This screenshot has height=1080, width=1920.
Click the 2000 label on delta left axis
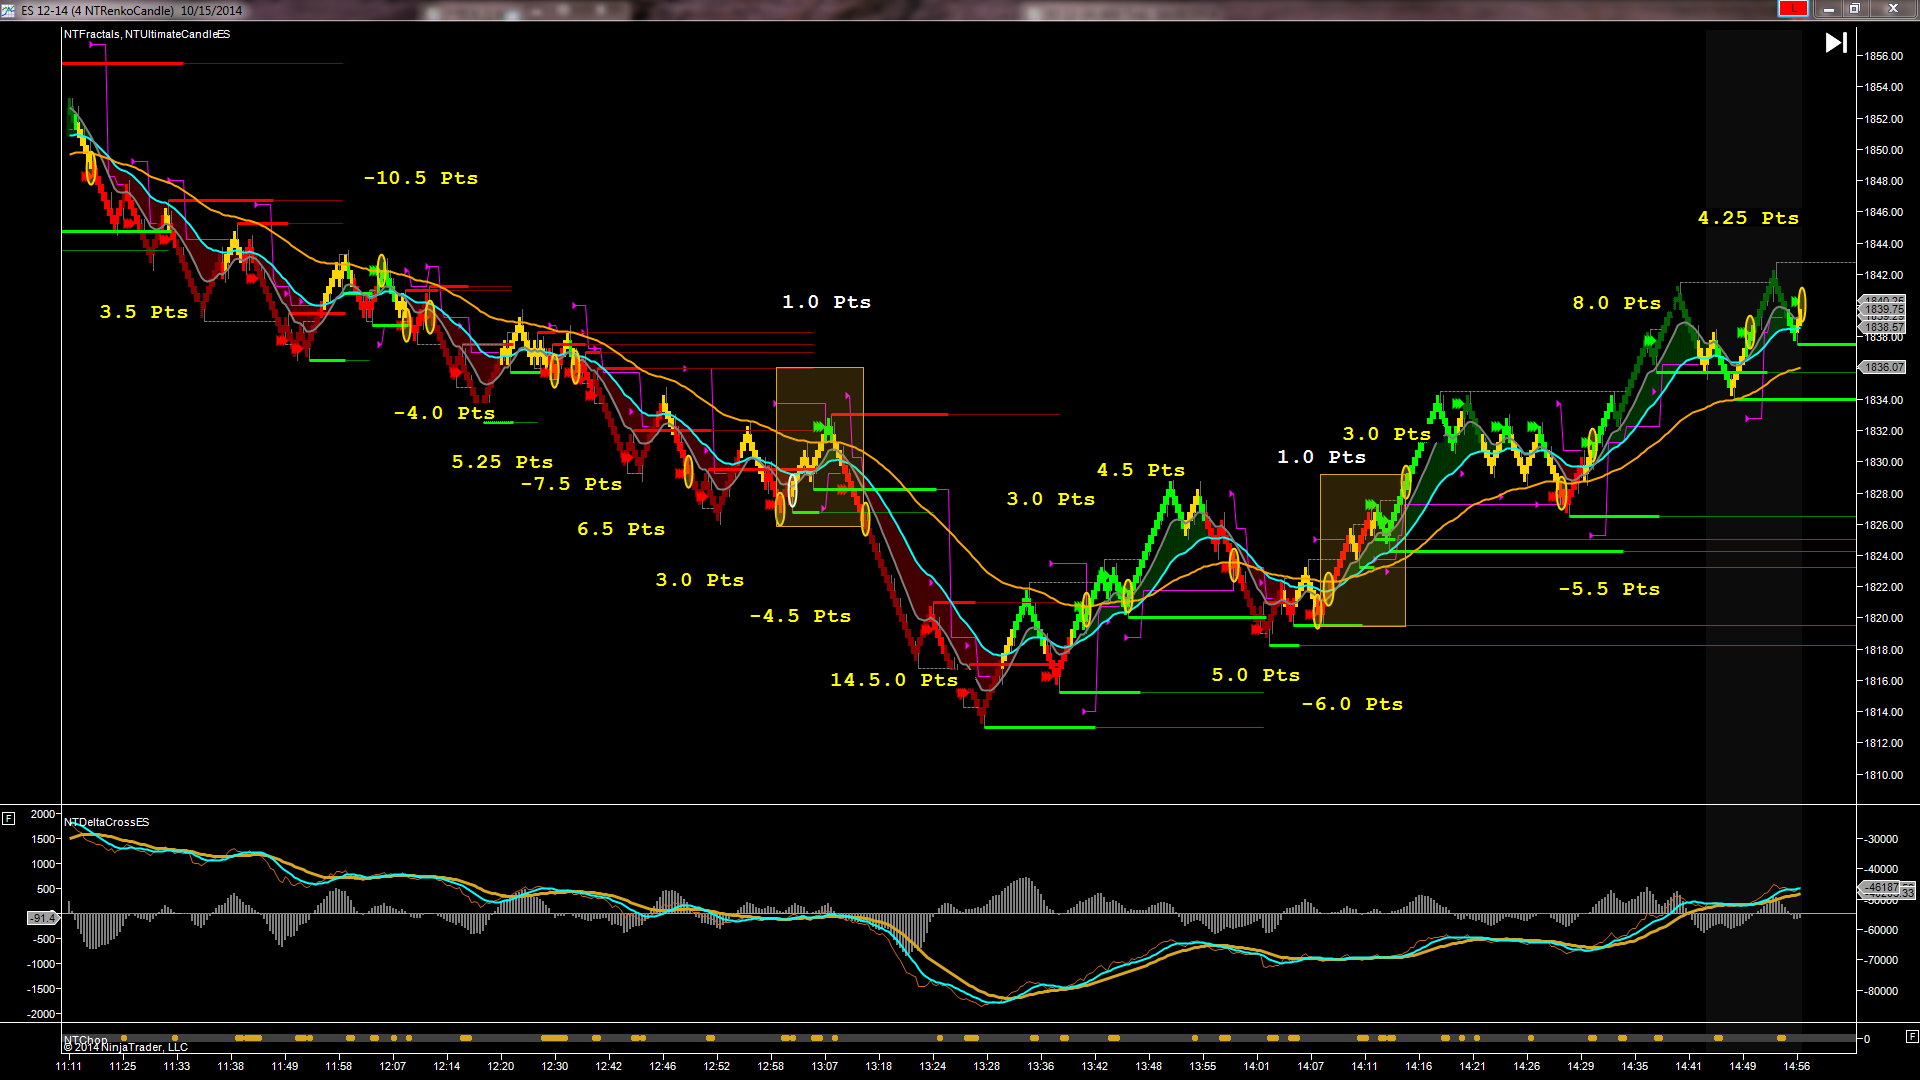click(43, 814)
